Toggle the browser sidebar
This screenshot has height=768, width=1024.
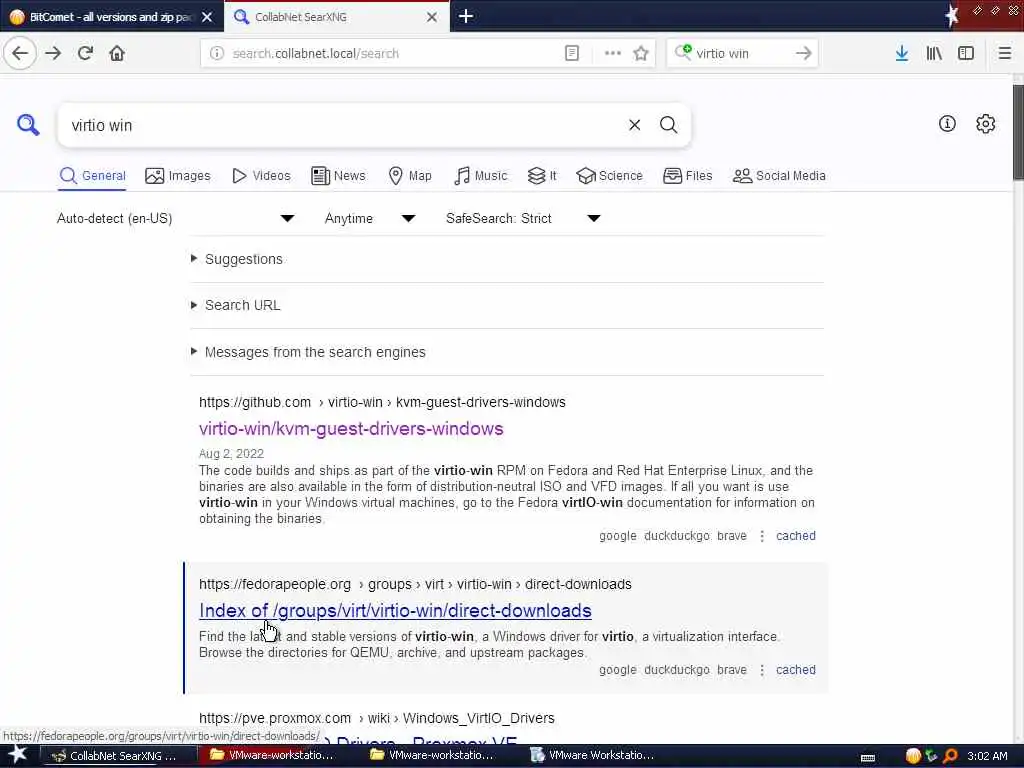(966, 54)
